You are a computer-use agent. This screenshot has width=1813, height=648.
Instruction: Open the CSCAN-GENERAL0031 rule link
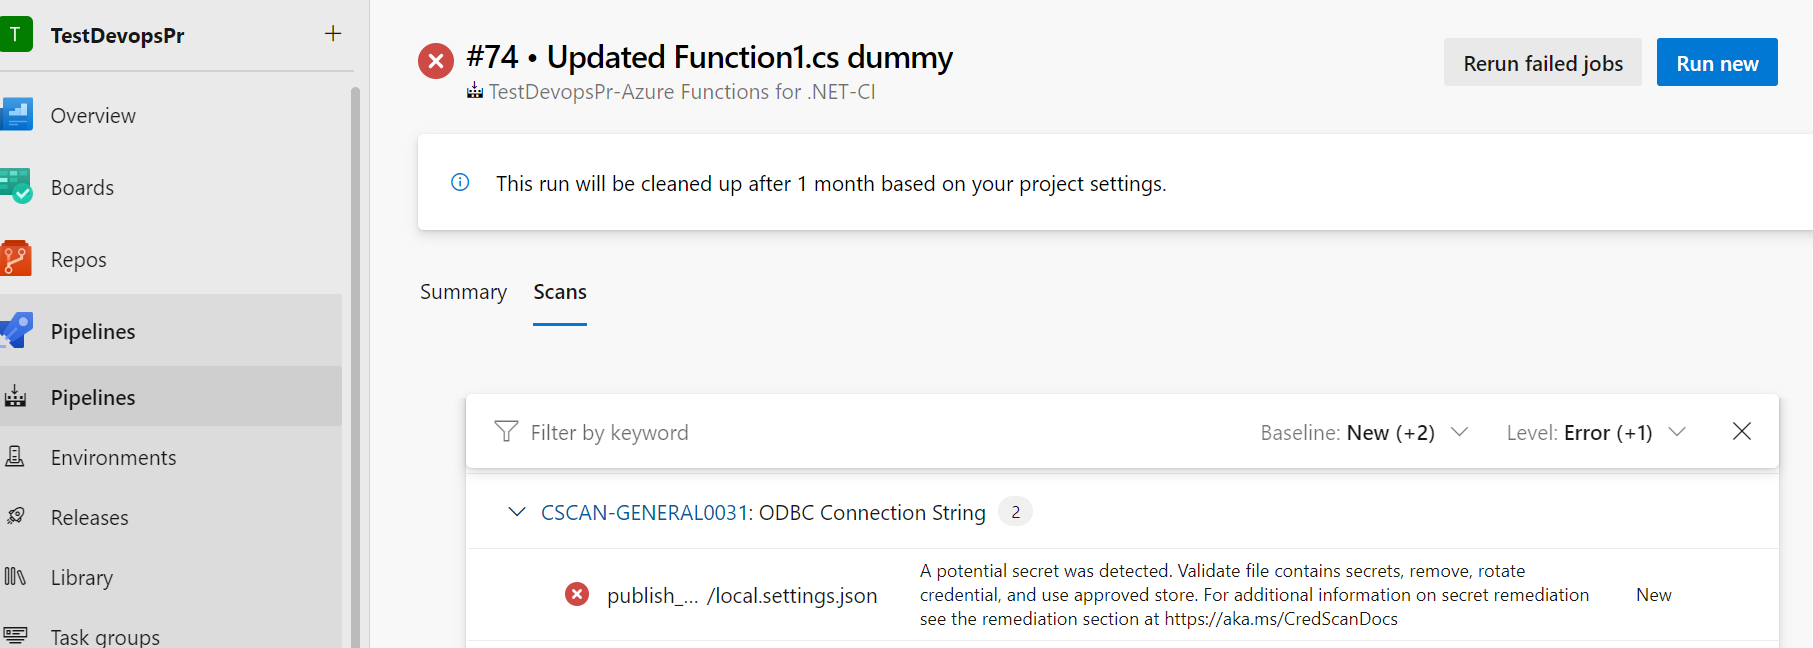point(644,512)
